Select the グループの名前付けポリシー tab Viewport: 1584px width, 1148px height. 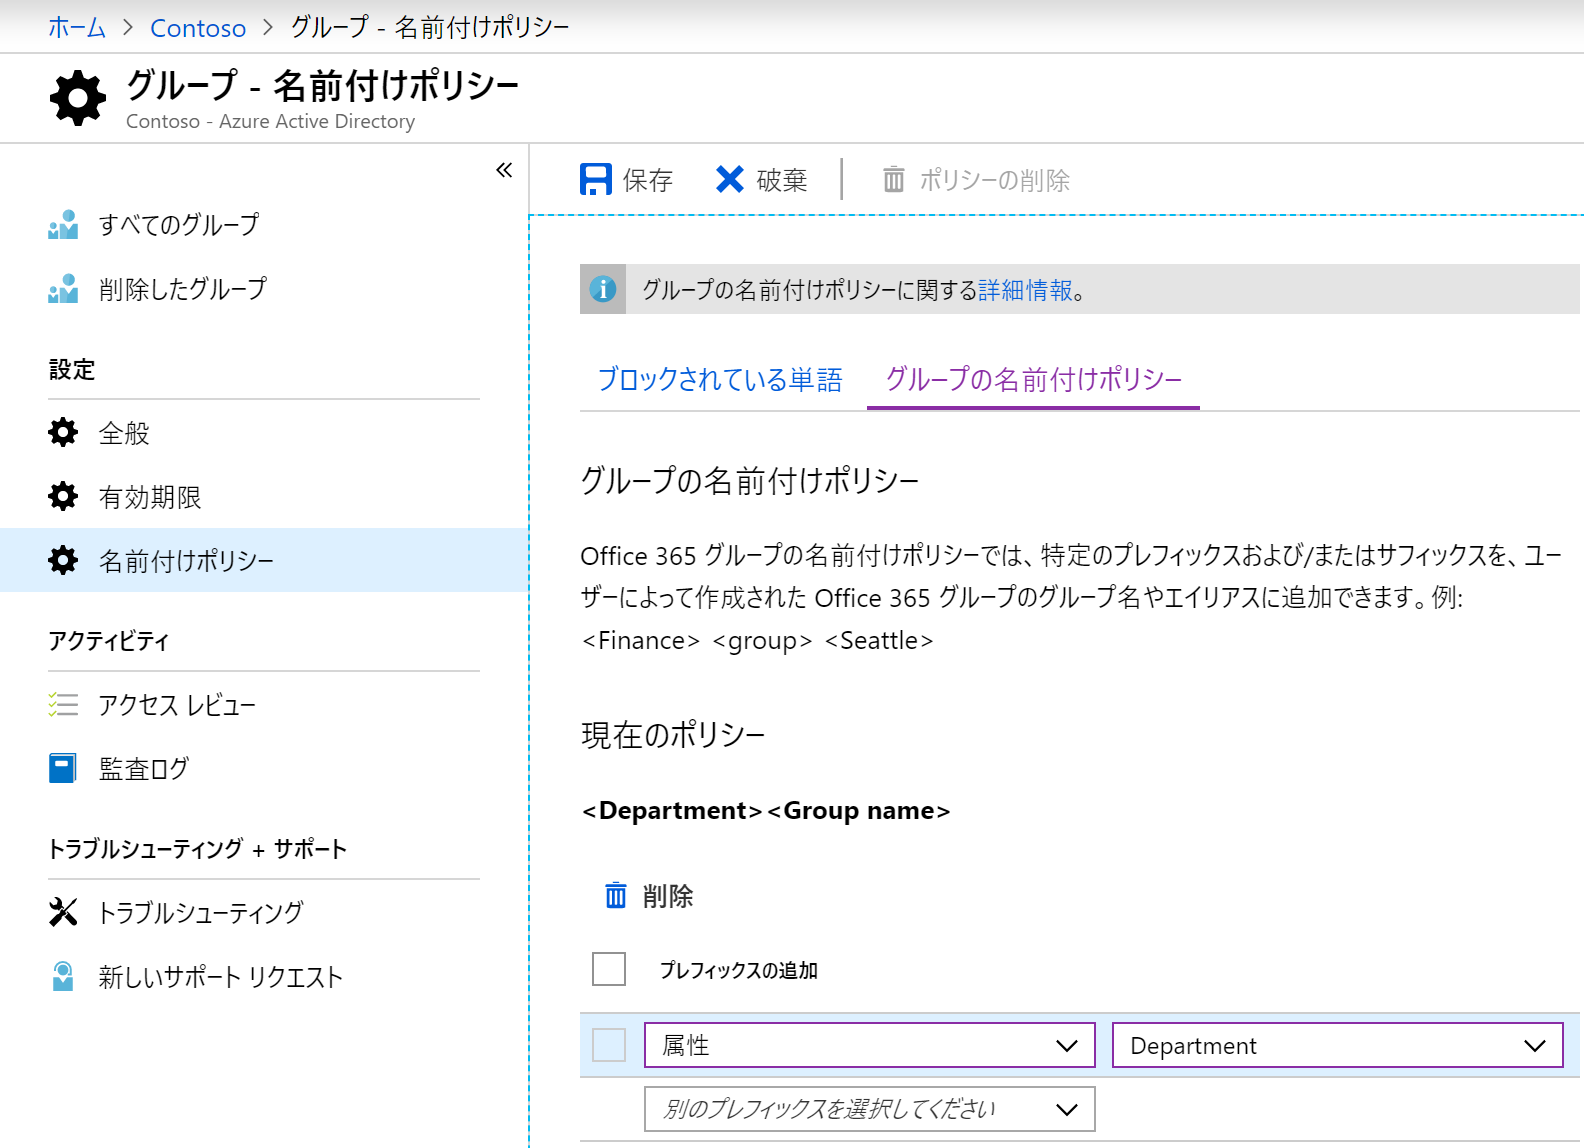[1034, 380]
